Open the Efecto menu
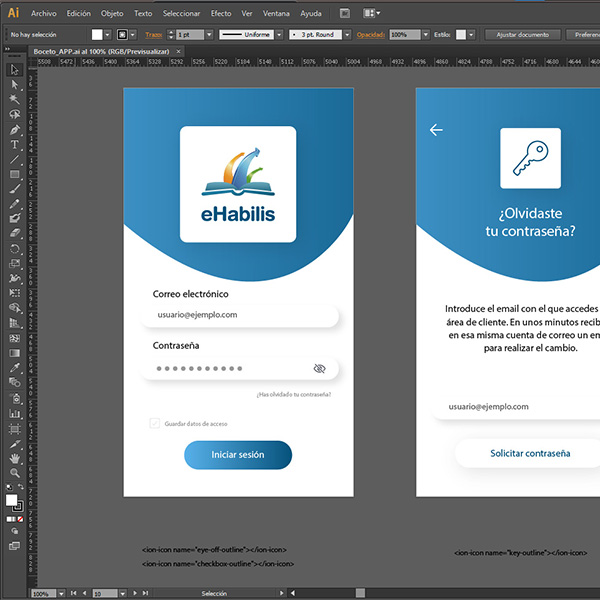Viewport: 600px width, 600px height. tap(221, 13)
